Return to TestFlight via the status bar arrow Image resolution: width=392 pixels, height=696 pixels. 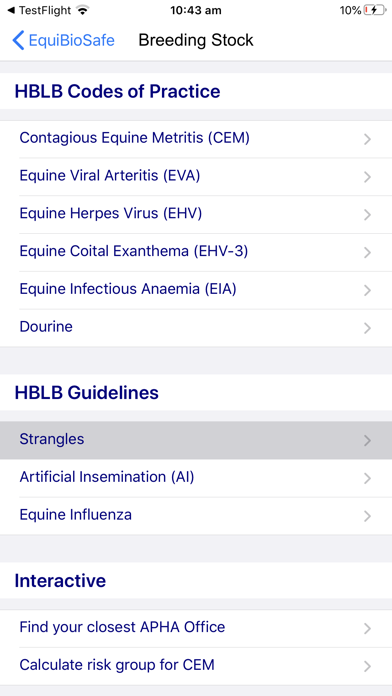click(x=11, y=10)
